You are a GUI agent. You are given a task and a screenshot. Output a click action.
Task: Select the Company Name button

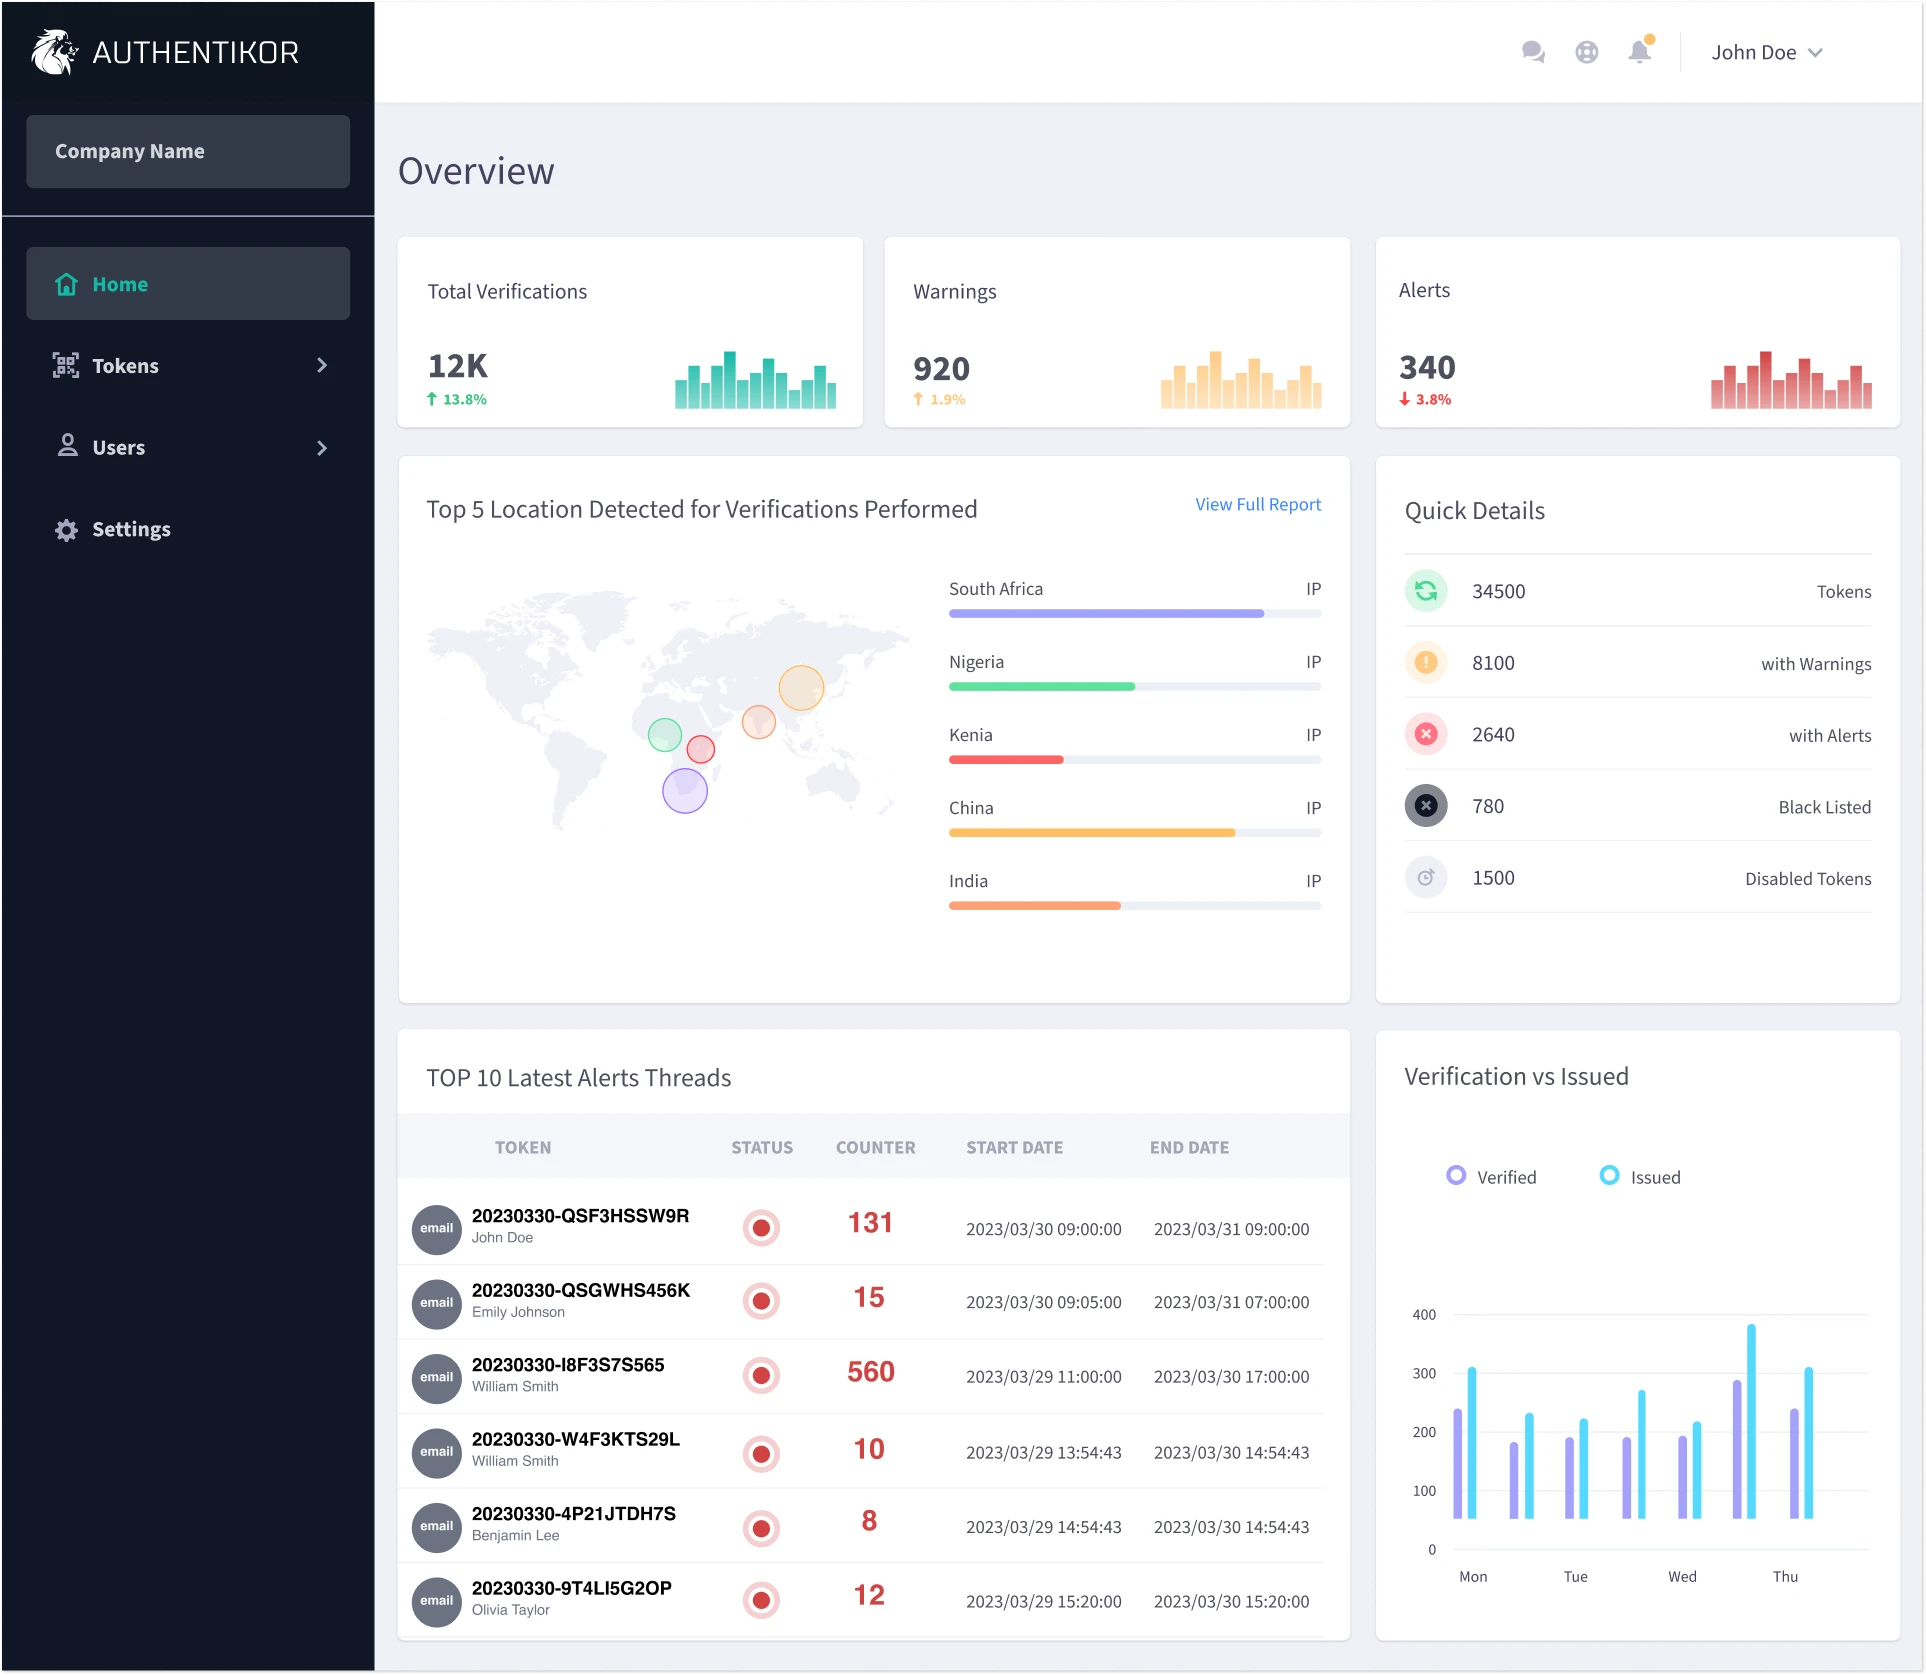coord(188,151)
